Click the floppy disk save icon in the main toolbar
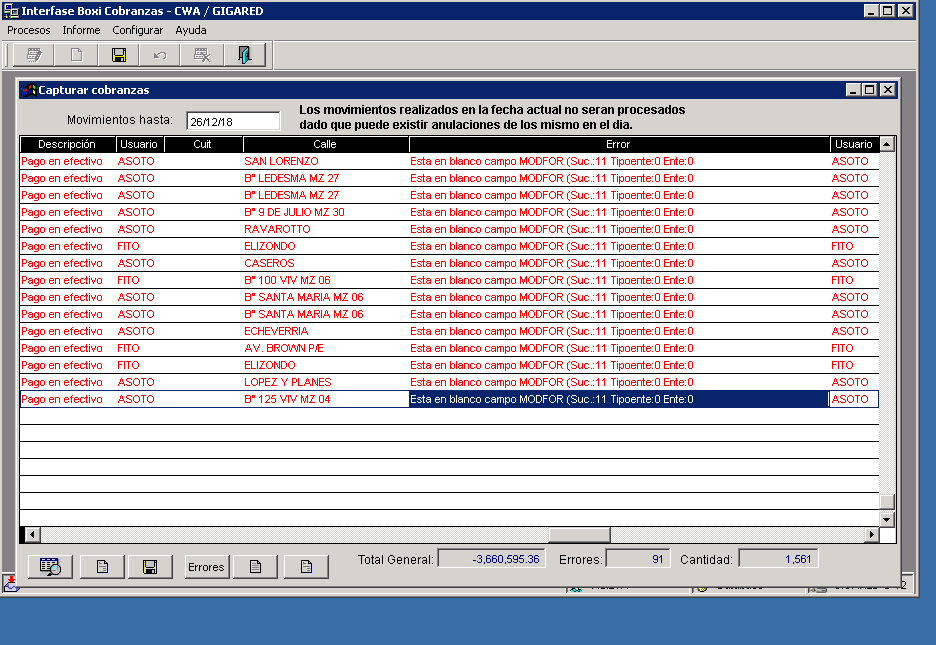 tap(119, 55)
